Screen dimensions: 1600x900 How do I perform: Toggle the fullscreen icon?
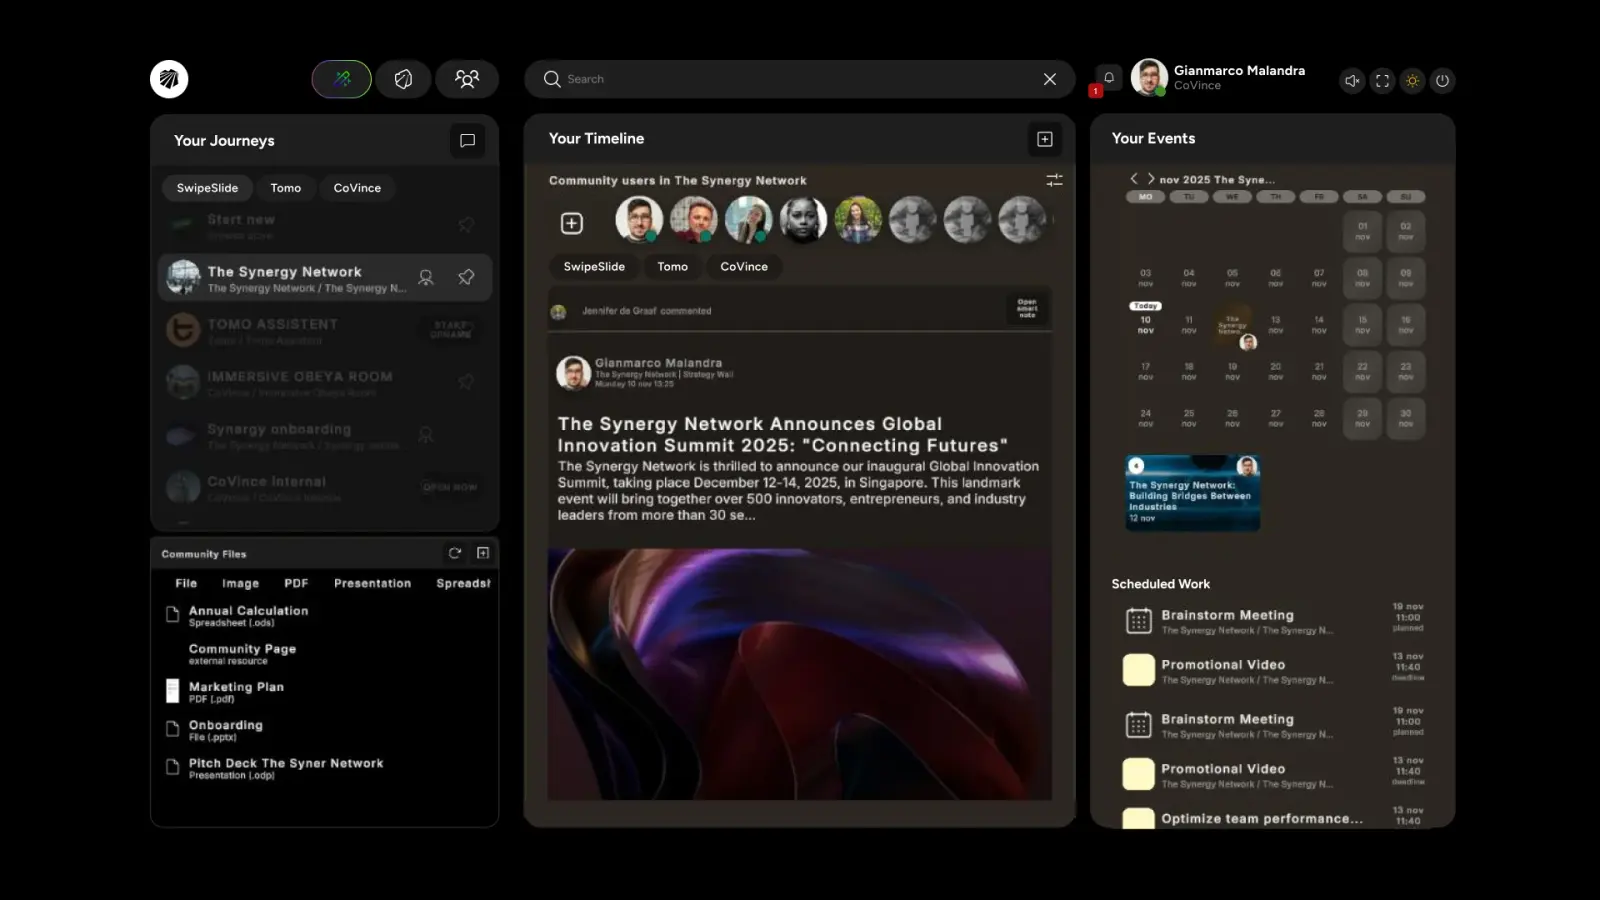point(1382,81)
